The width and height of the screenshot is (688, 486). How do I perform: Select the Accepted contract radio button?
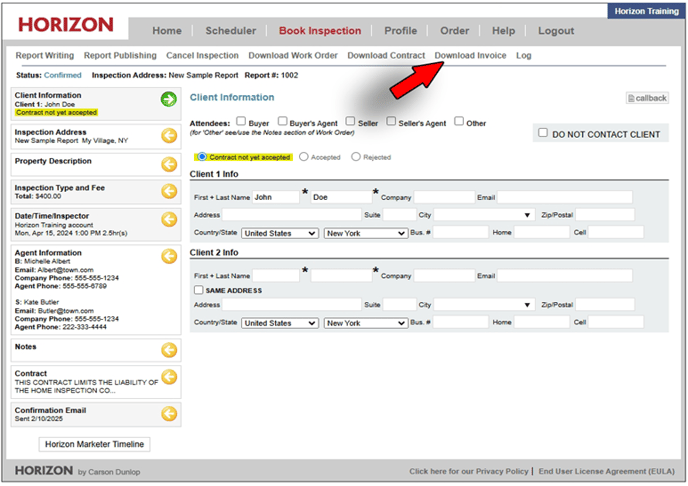tap(305, 157)
